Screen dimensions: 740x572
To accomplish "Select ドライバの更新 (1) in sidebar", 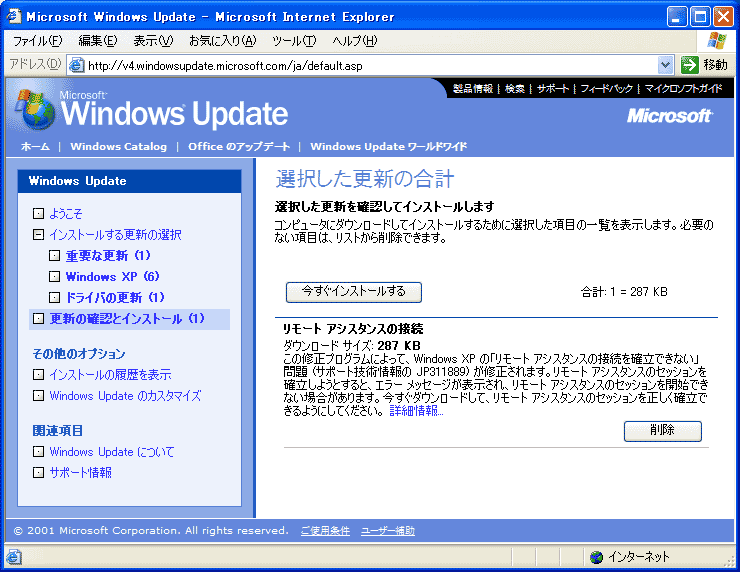I will coord(115,297).
